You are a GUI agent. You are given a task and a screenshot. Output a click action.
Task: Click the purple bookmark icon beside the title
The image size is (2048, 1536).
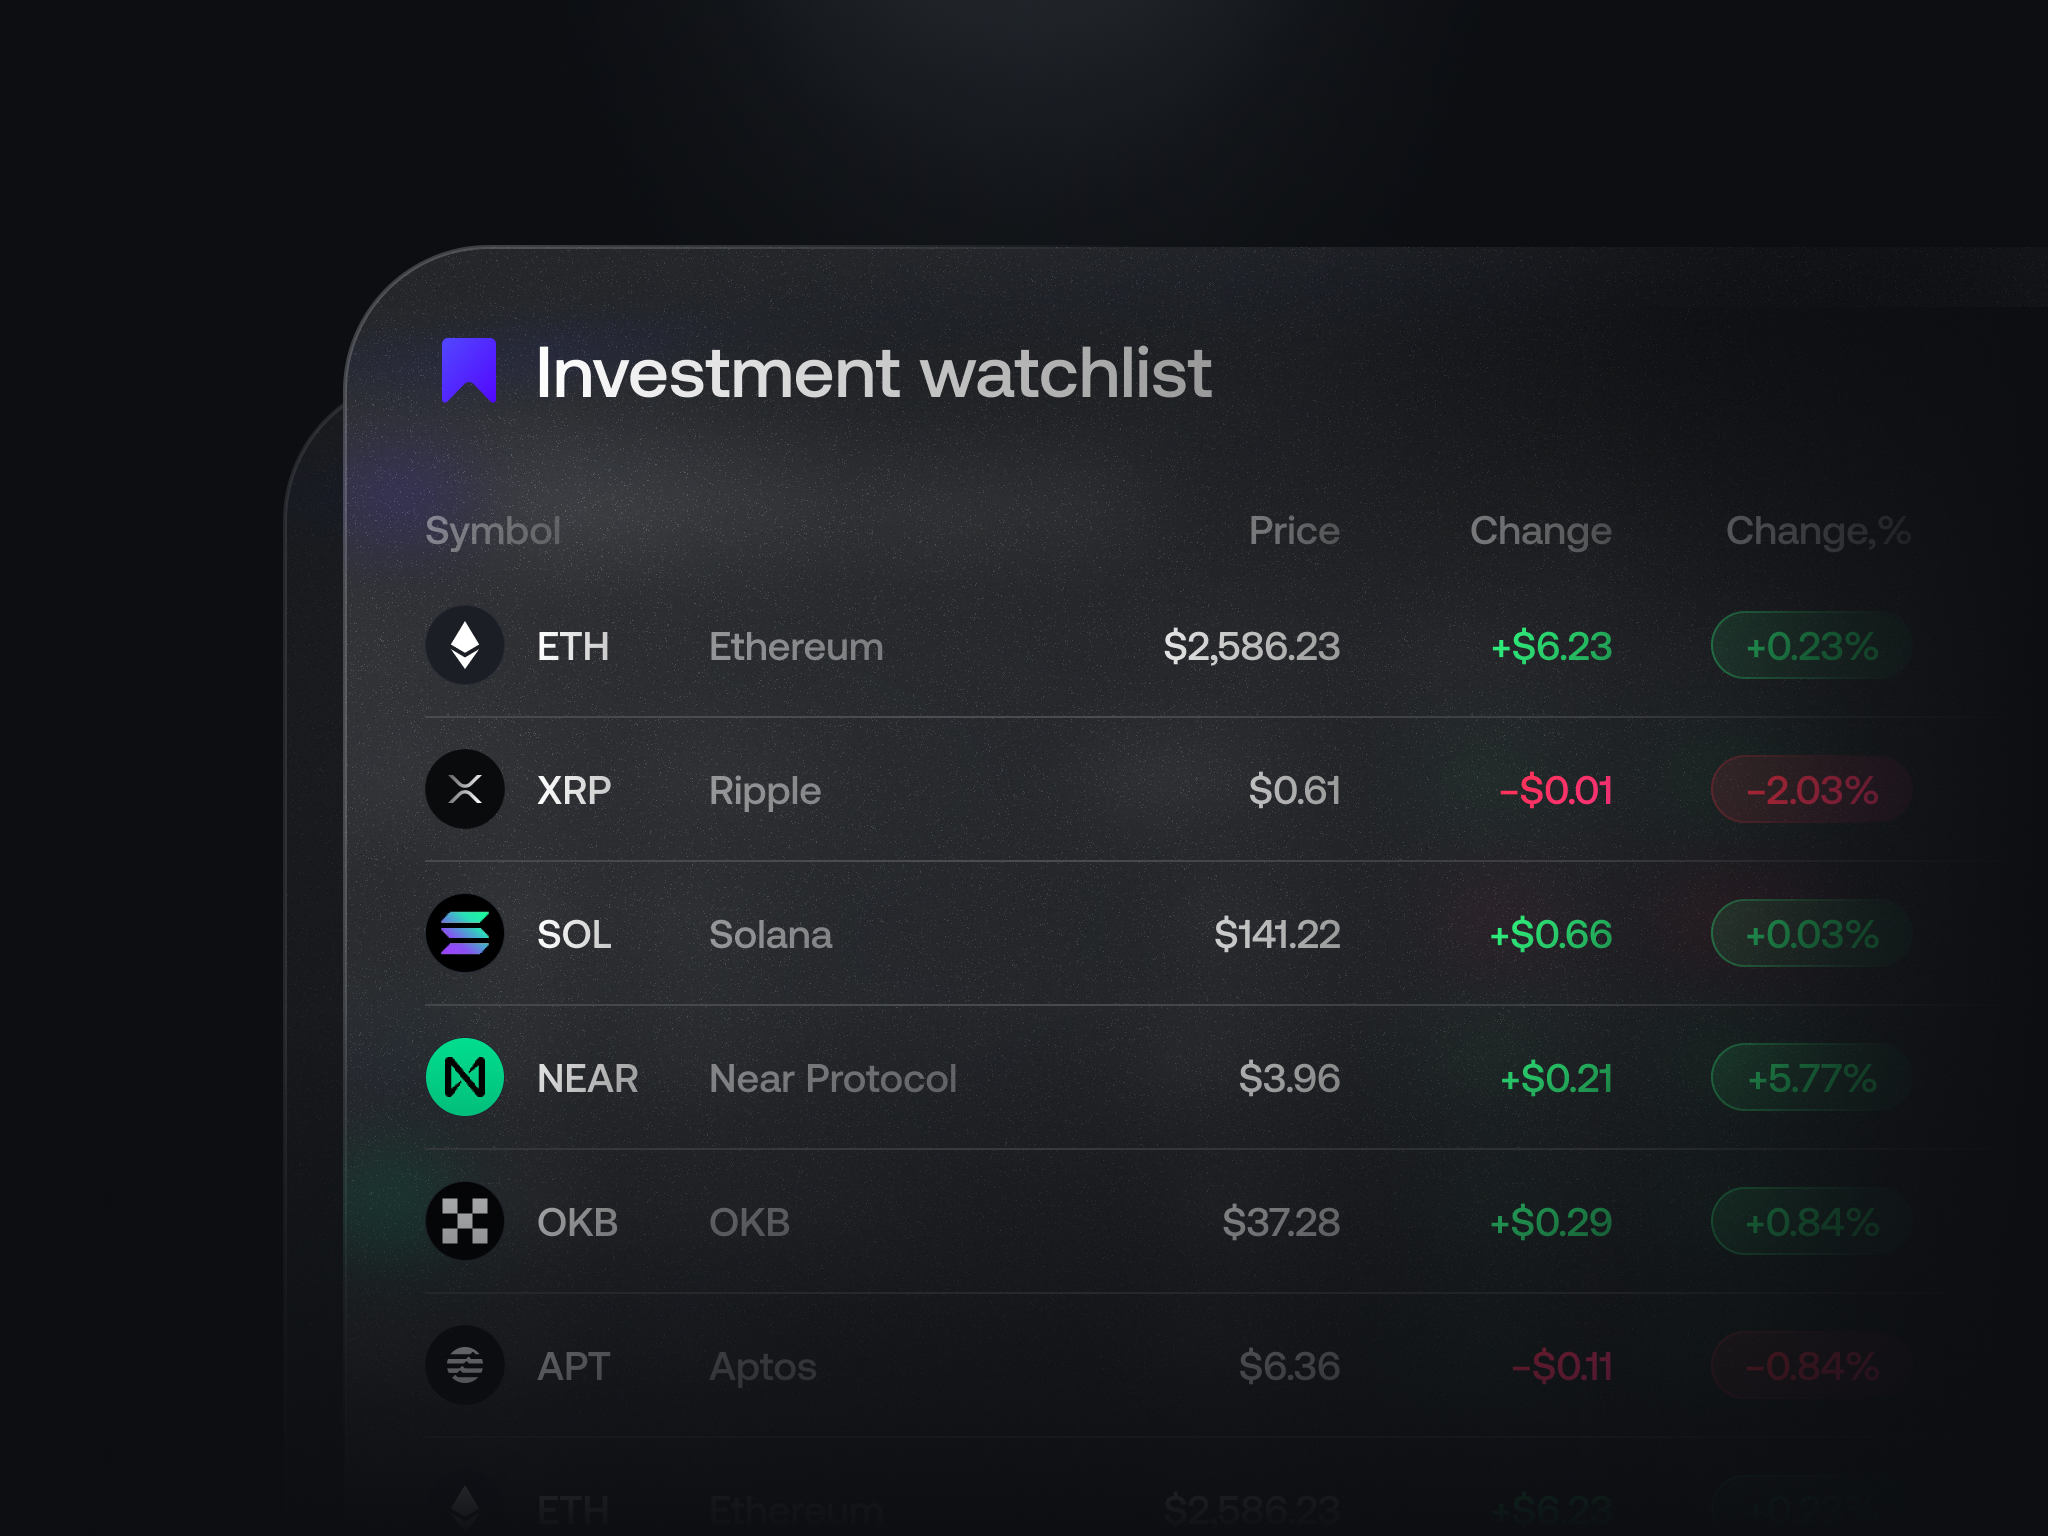[x=471, y=372]
